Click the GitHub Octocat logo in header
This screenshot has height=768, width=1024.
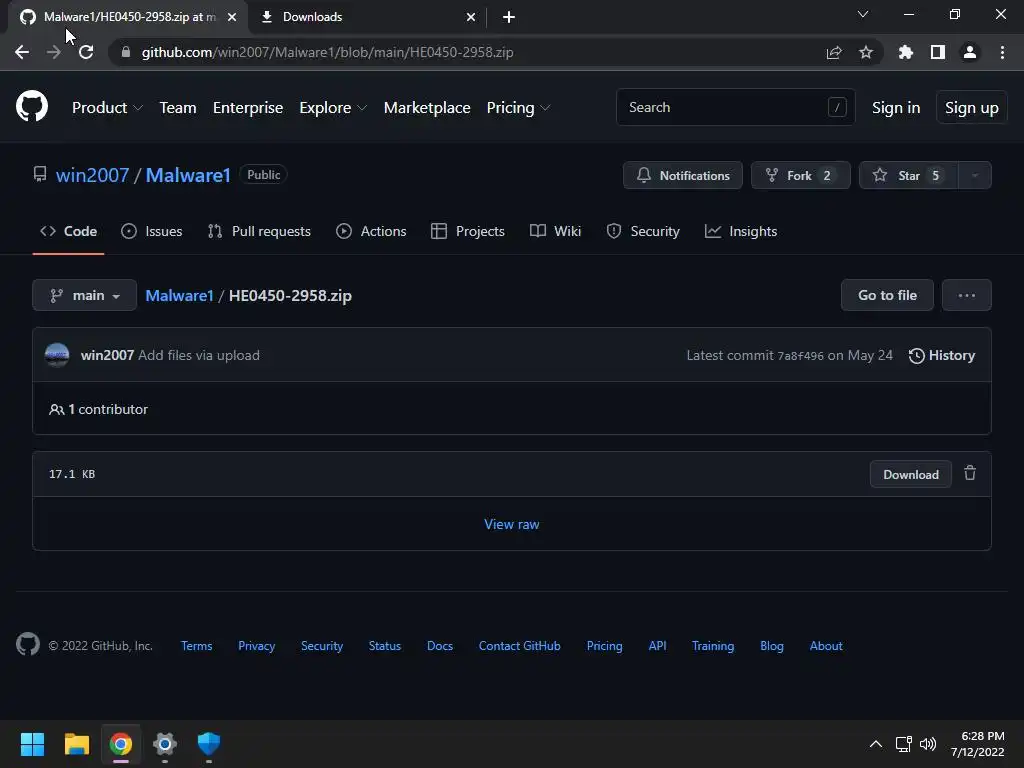tap(31, 107)
